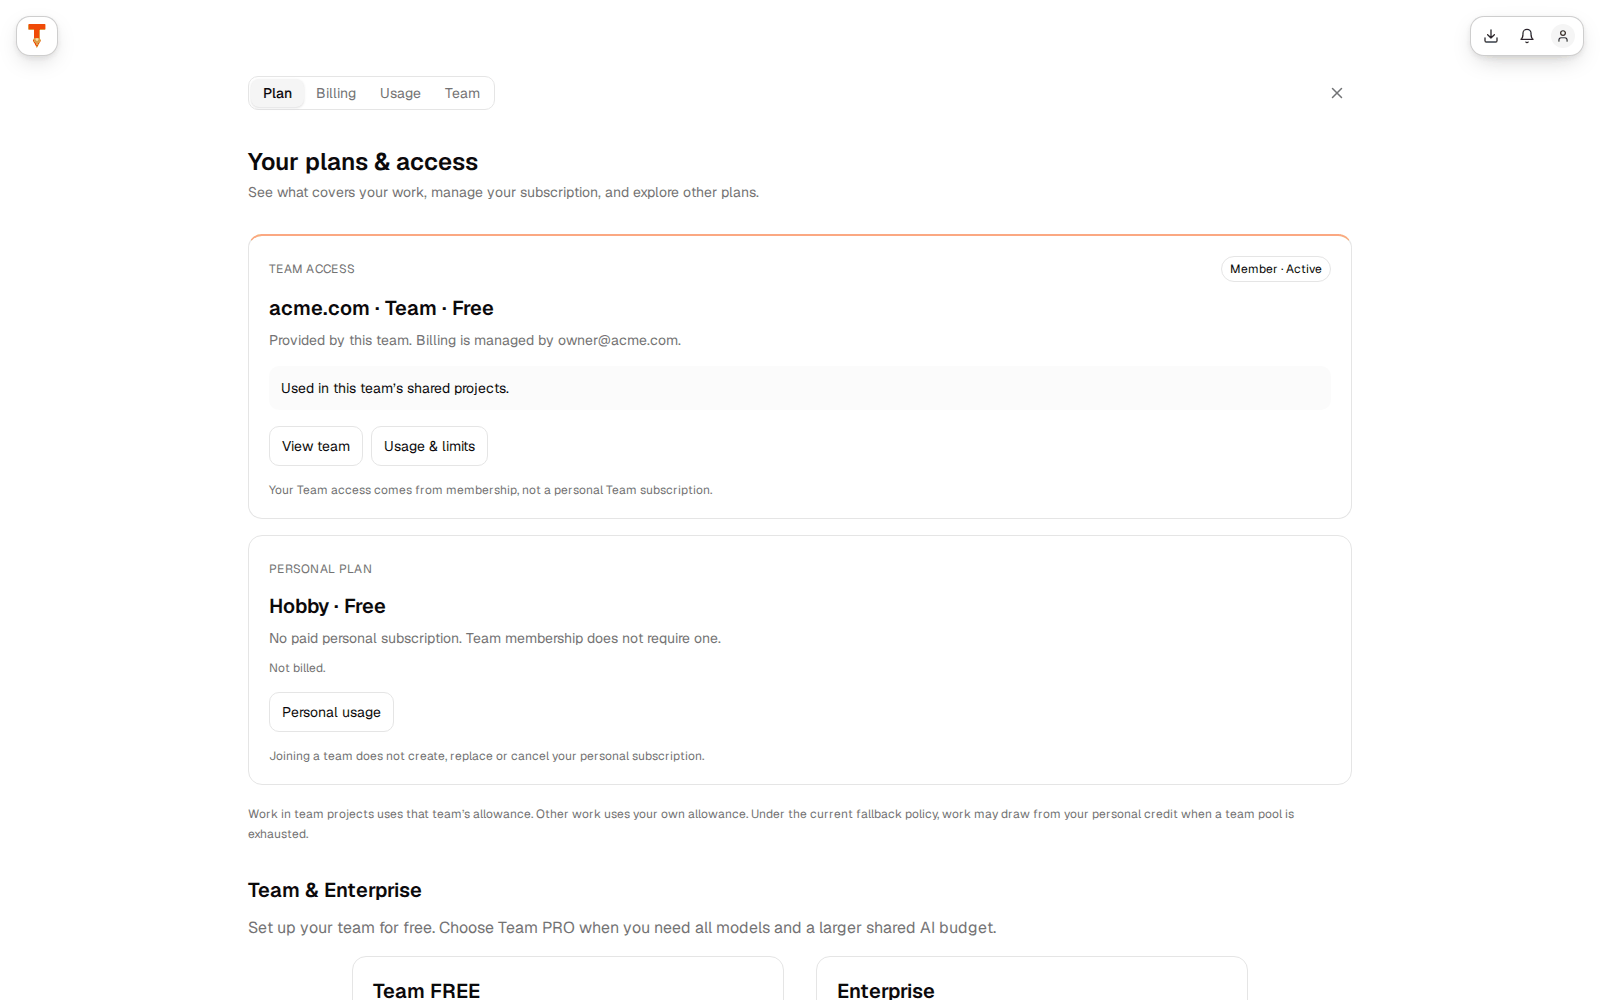Click the 'Set up your team for free' line
The height and width of the screenshot is (1000, 1600).
pos(622,928)
